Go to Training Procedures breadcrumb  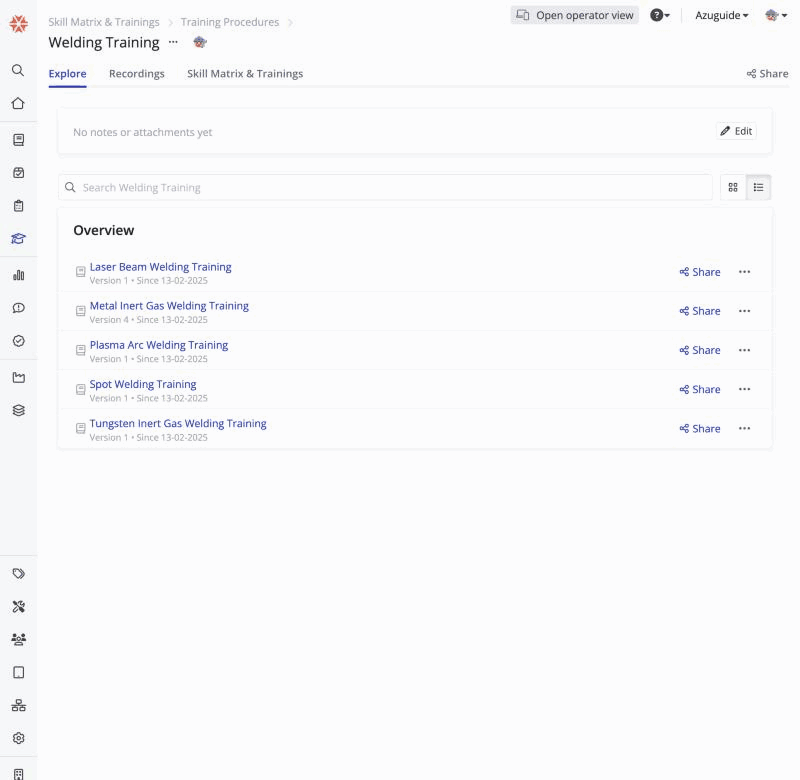pyautogui.click(x=230, y=22)
